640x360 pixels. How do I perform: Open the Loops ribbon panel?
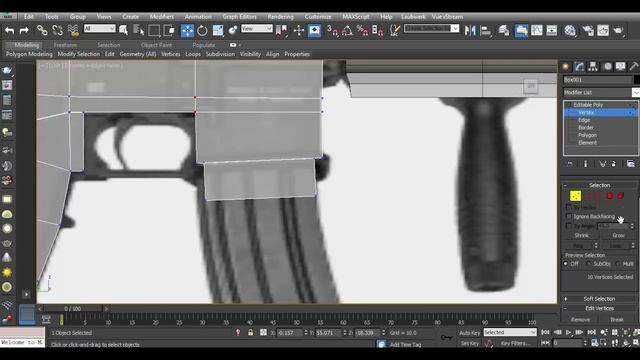click(x=193, y=54)
